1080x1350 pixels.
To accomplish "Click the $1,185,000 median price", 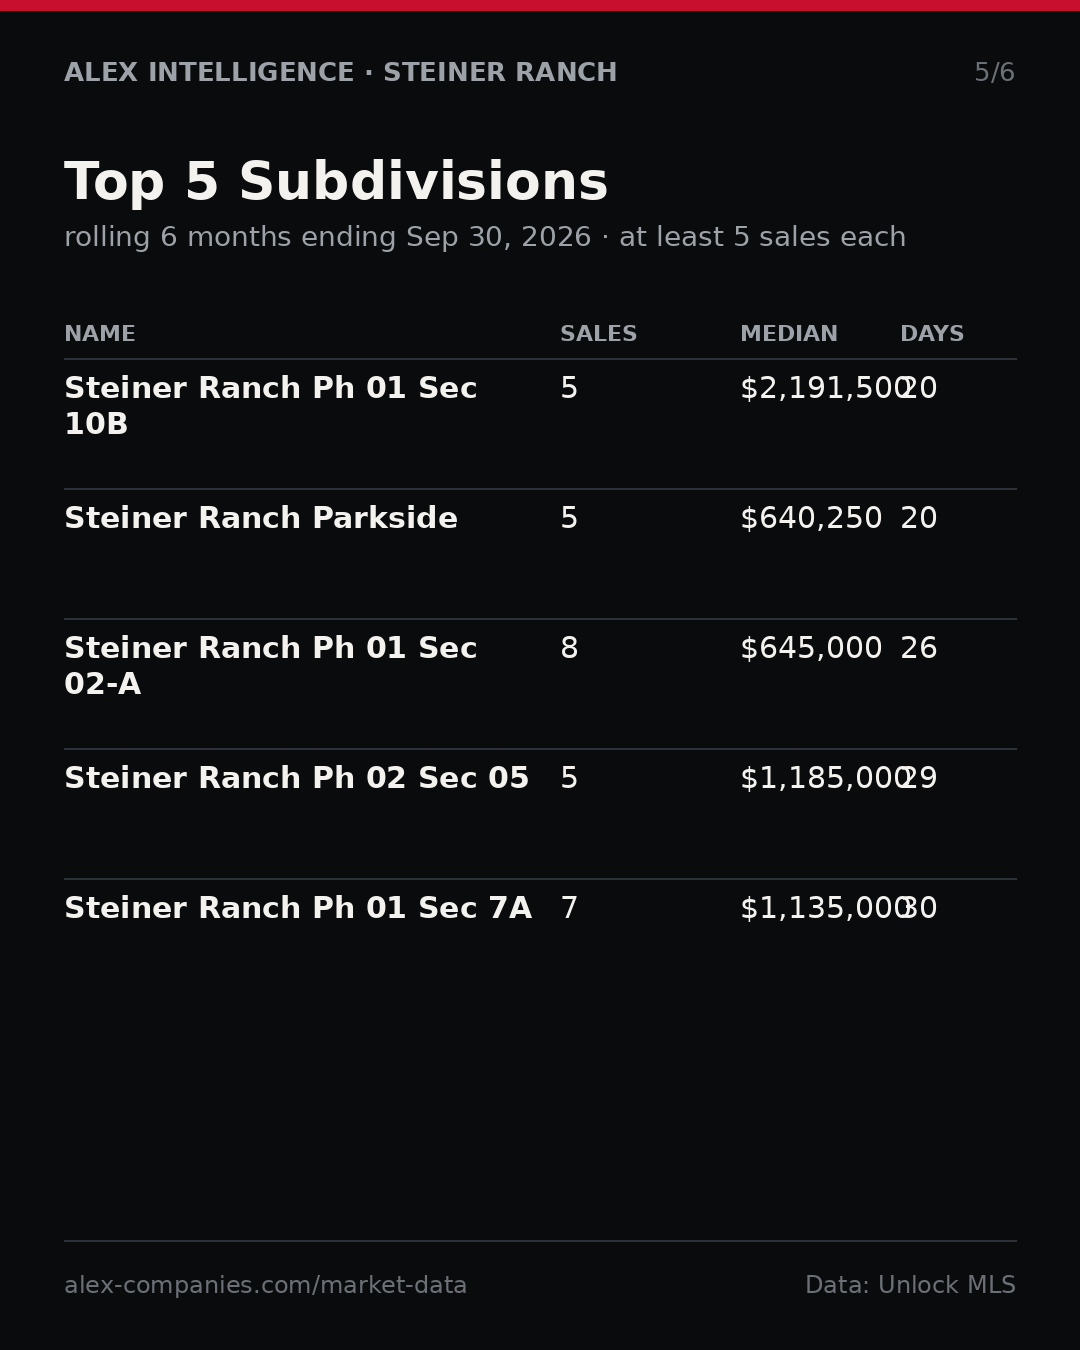I will click(826, 780).
